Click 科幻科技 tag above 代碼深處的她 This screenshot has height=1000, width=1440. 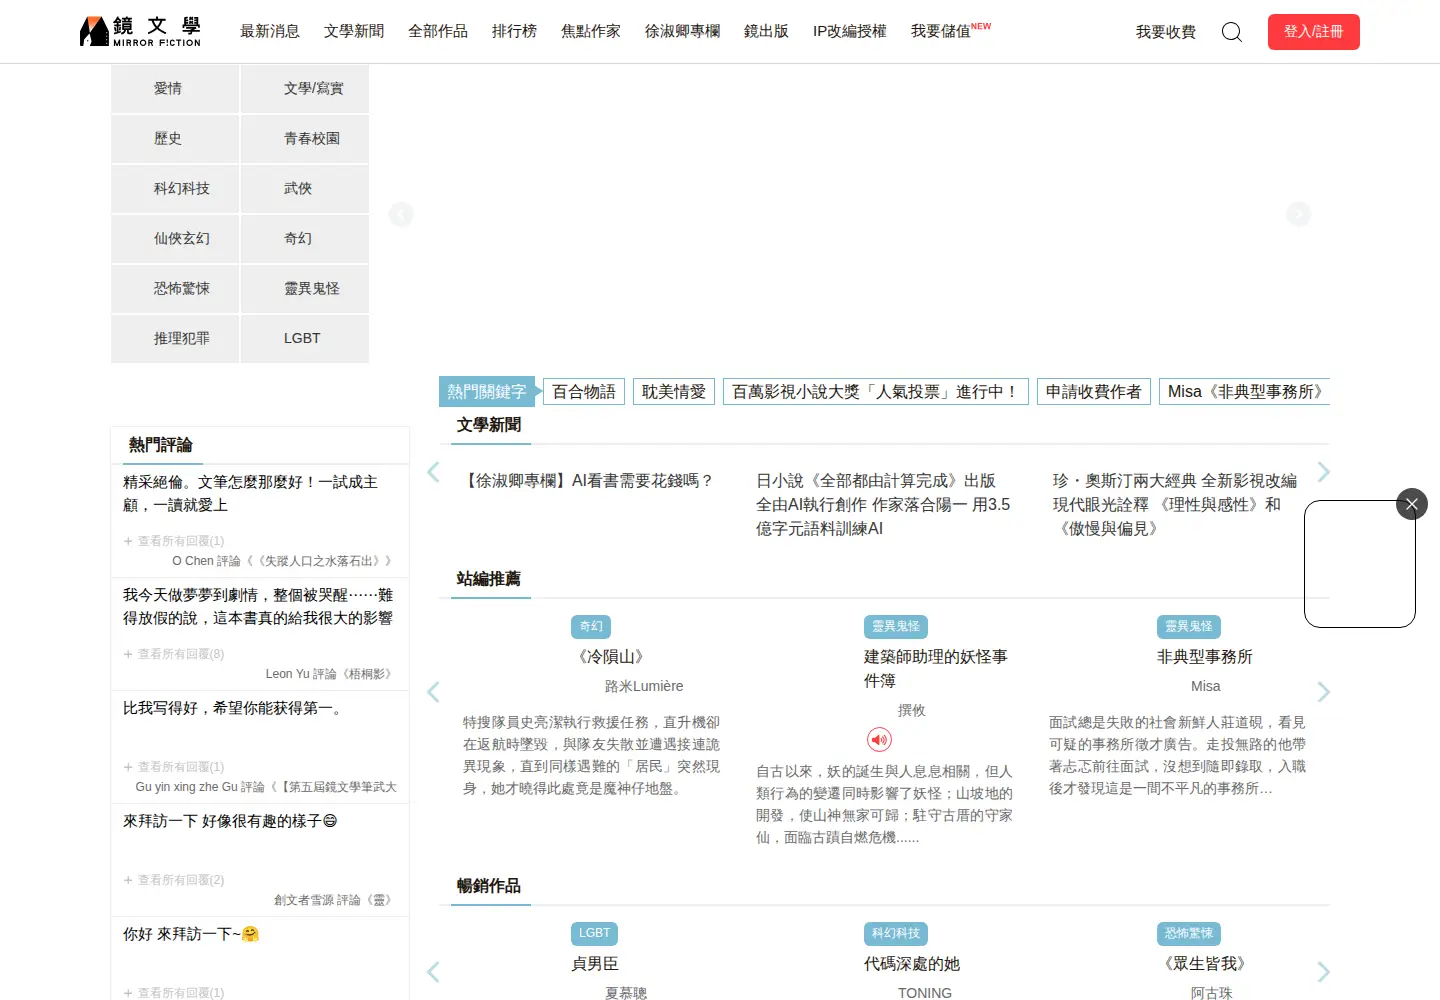coord(895,933)
